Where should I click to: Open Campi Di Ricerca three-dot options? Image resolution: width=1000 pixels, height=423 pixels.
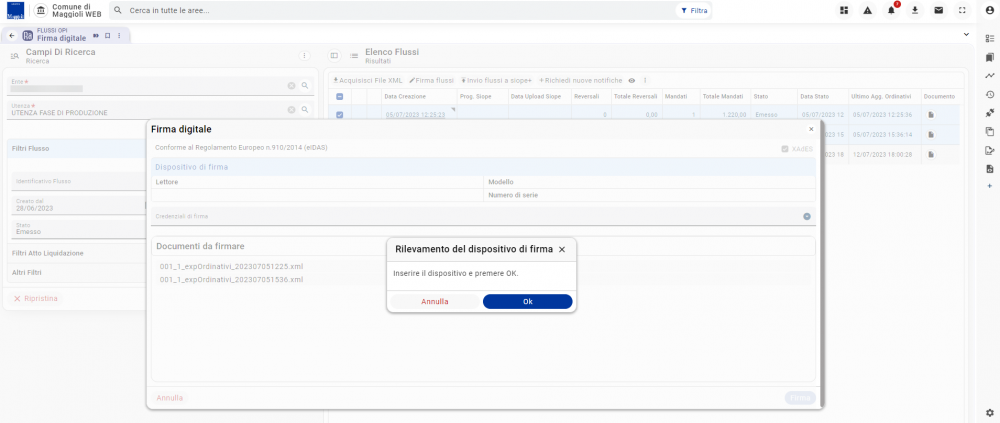click(x=305, y=56)
